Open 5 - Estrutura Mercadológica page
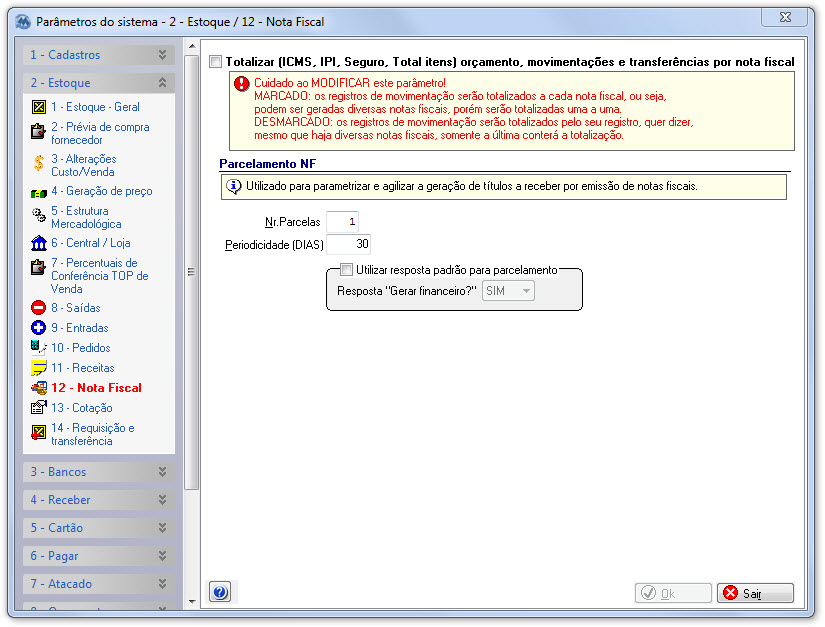Screen dimensions: 825x627 click(86, 217)
